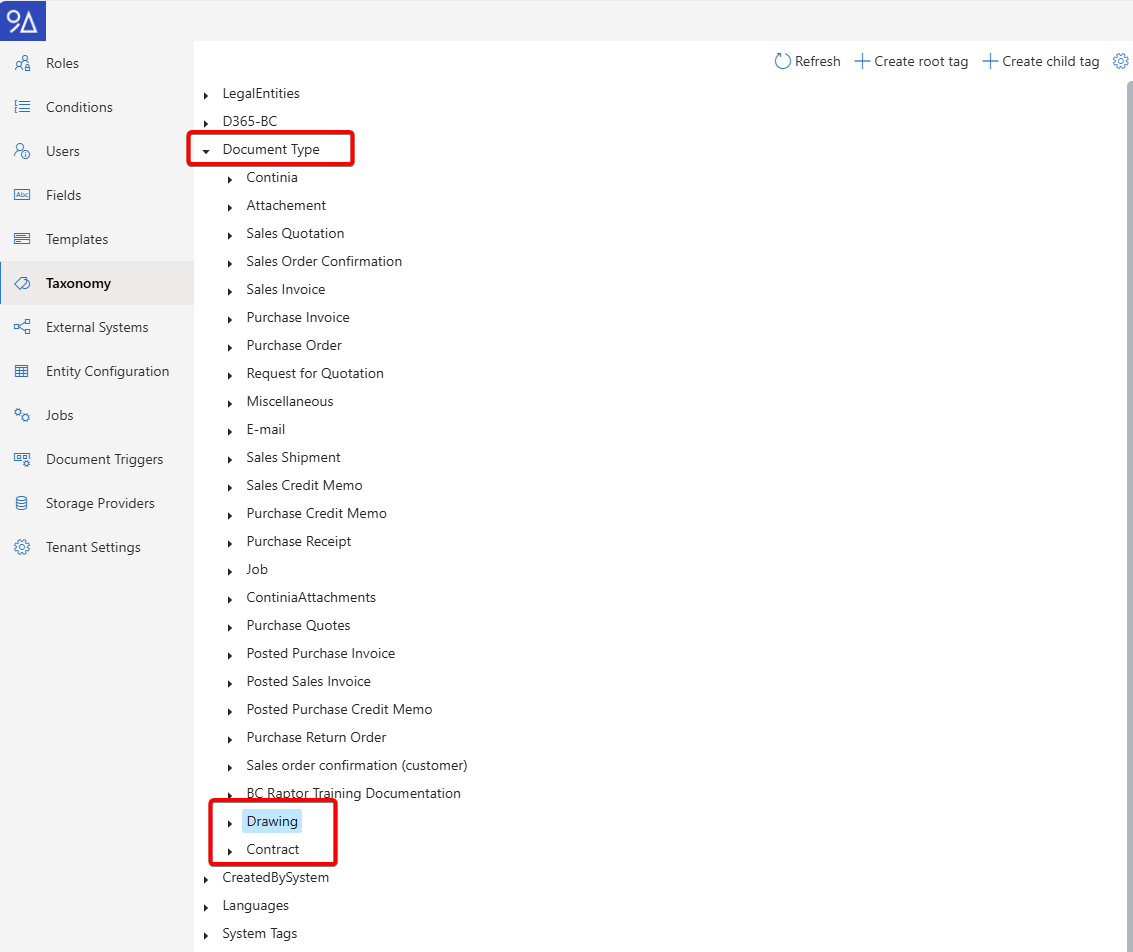Click the Conditions list icon
The width and height of the screenshot is (1133, 952).
click(x=22, y=107)
